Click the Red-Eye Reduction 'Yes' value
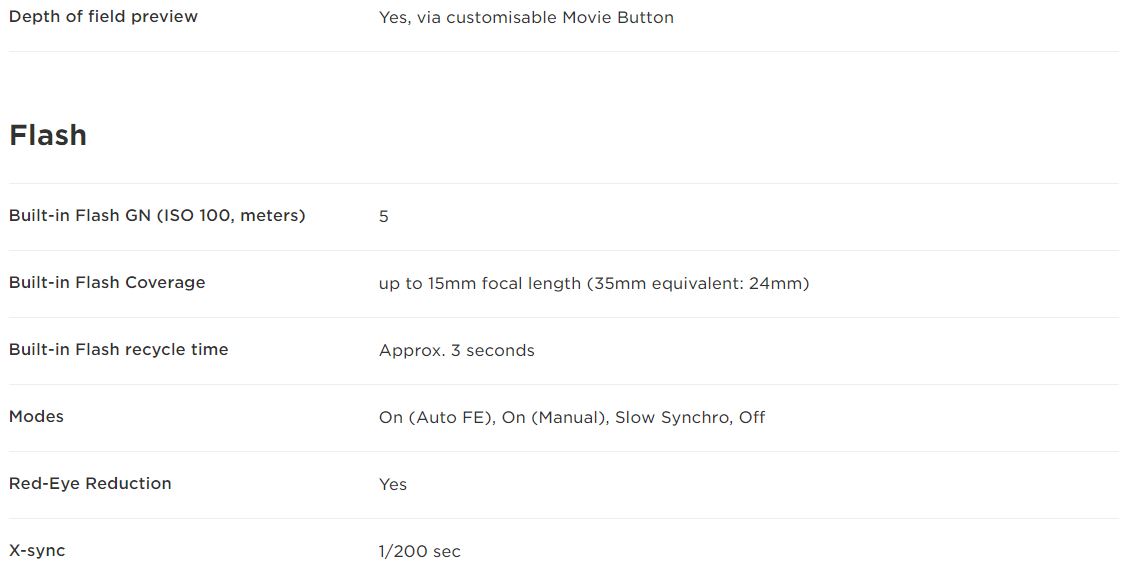Screen dimensions: 1143x565 point(393,485)
